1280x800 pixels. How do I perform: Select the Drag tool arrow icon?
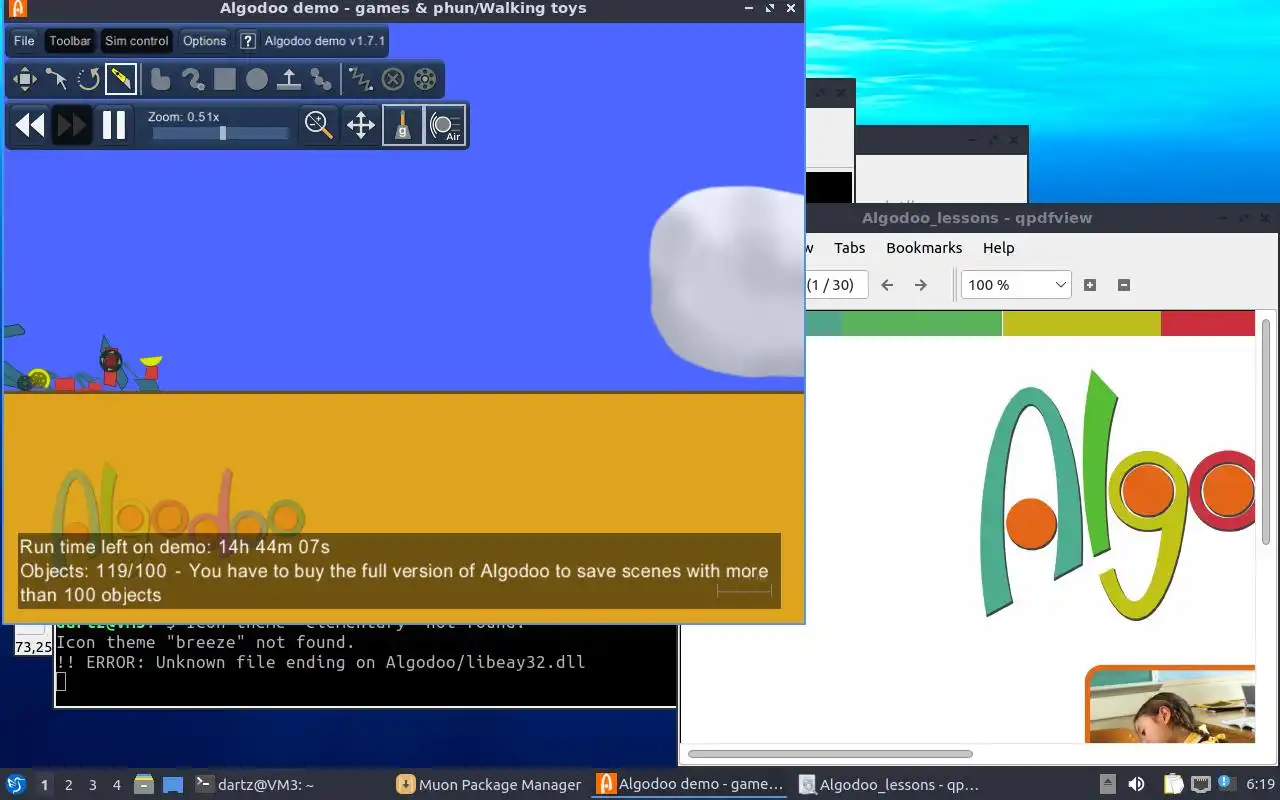[x=56, y=79]
